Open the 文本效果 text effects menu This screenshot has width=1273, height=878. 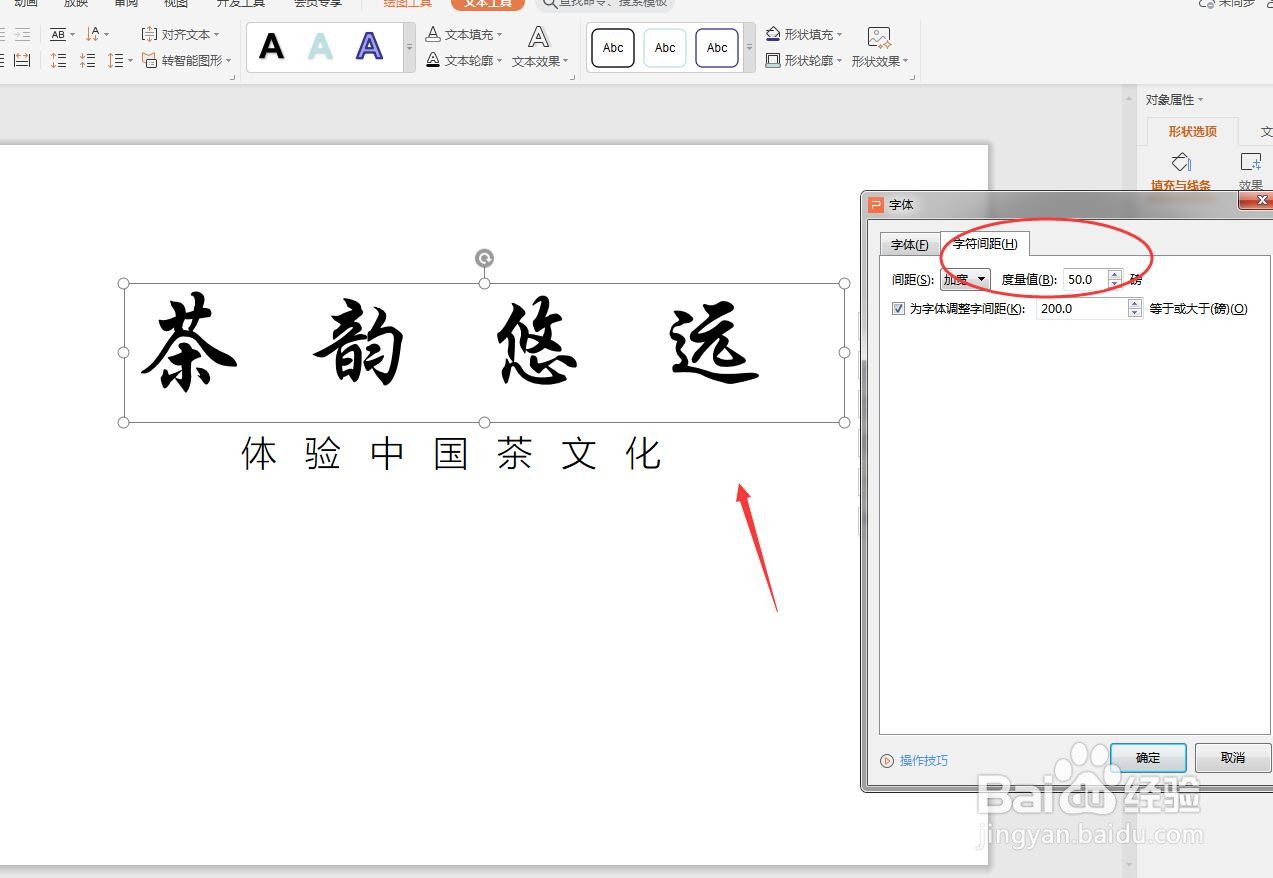[x=539, y=48]
